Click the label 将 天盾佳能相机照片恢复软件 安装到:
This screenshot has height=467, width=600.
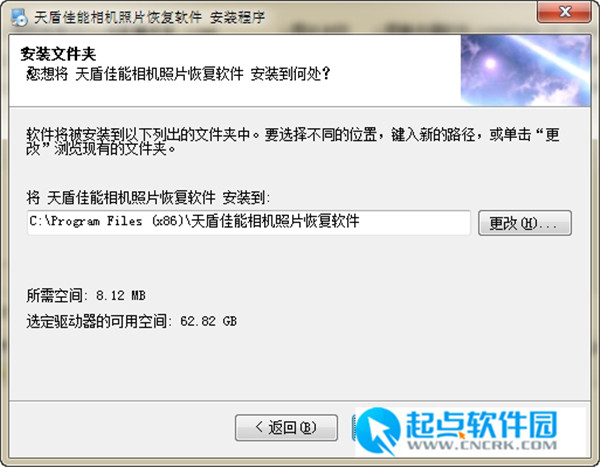(x=148, y=198)
